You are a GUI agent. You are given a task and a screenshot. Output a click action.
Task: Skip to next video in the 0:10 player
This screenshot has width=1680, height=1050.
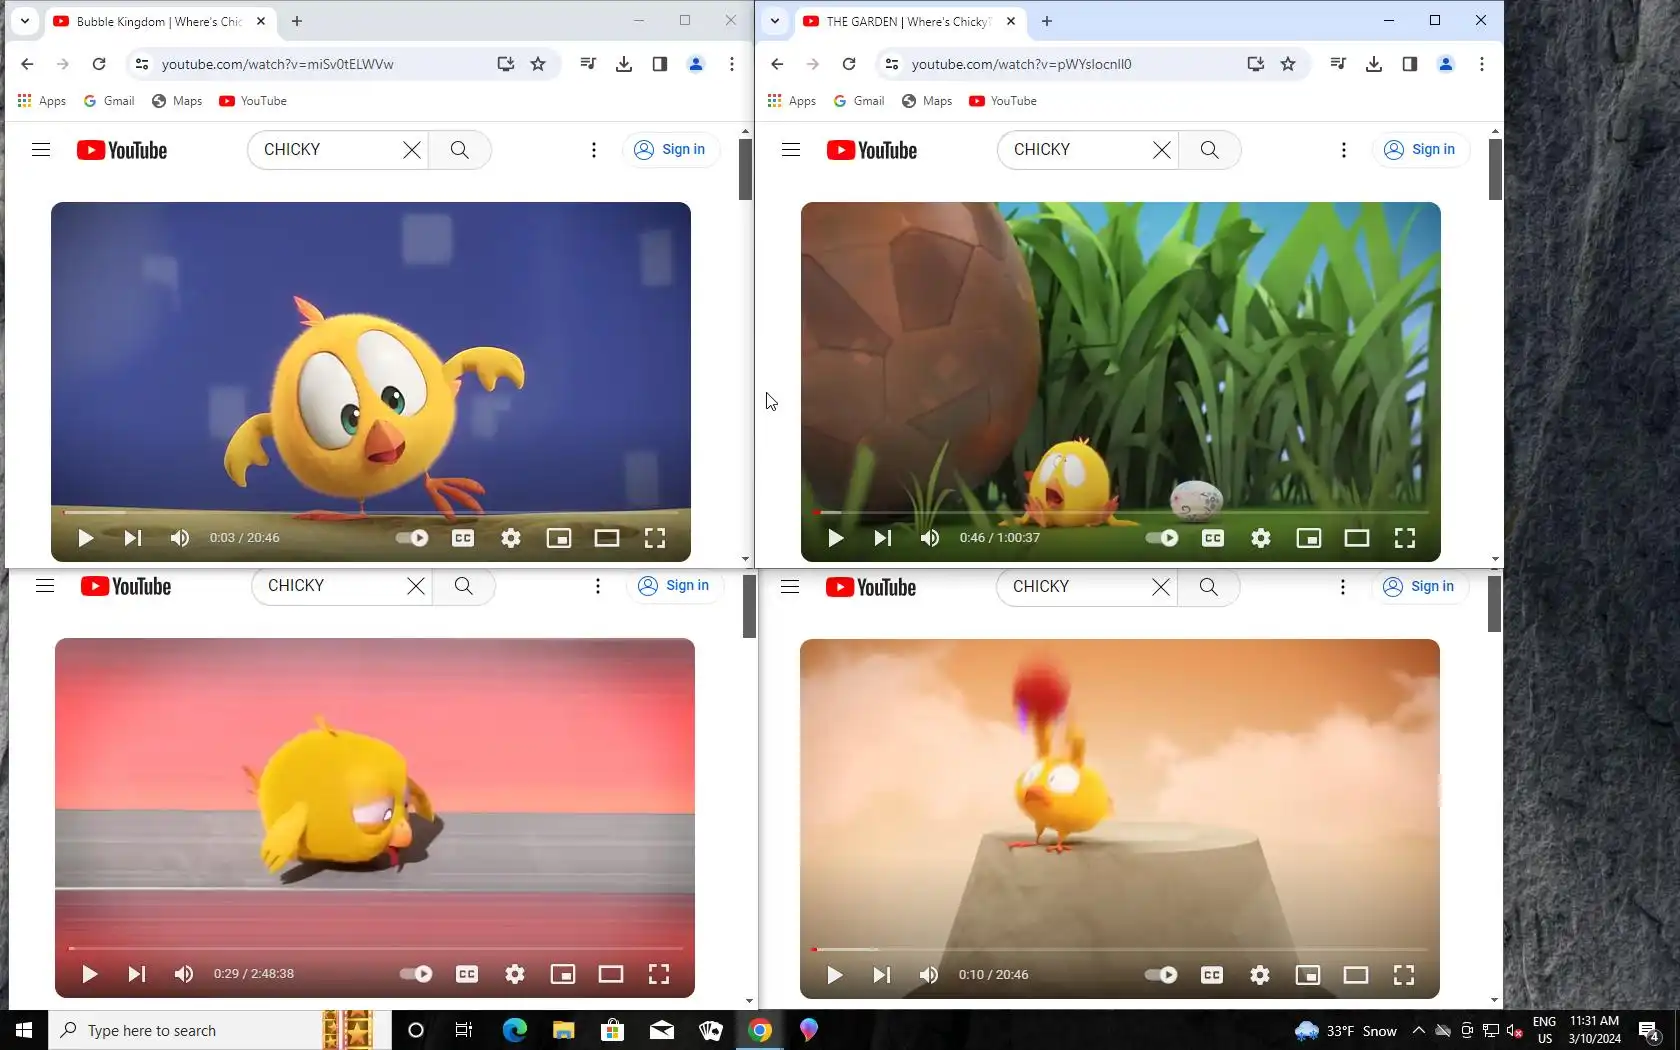[x=882, y=975]
